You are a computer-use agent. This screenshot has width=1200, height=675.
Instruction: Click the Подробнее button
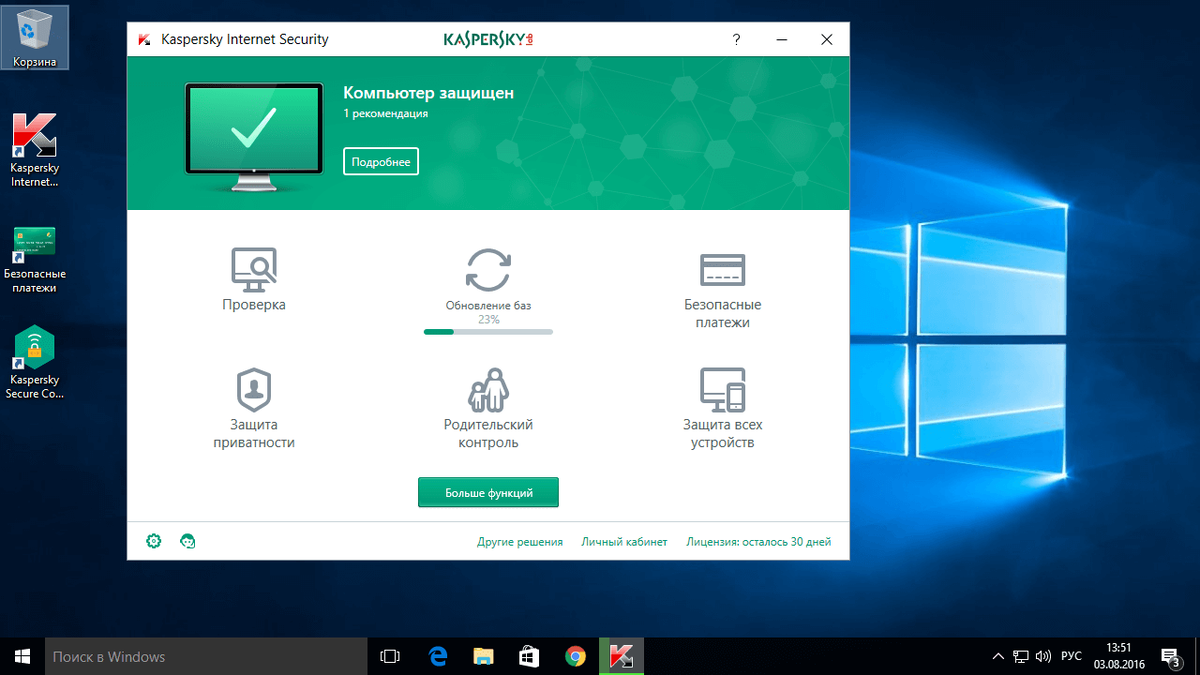pyautogui.click(x=381, y=161)
